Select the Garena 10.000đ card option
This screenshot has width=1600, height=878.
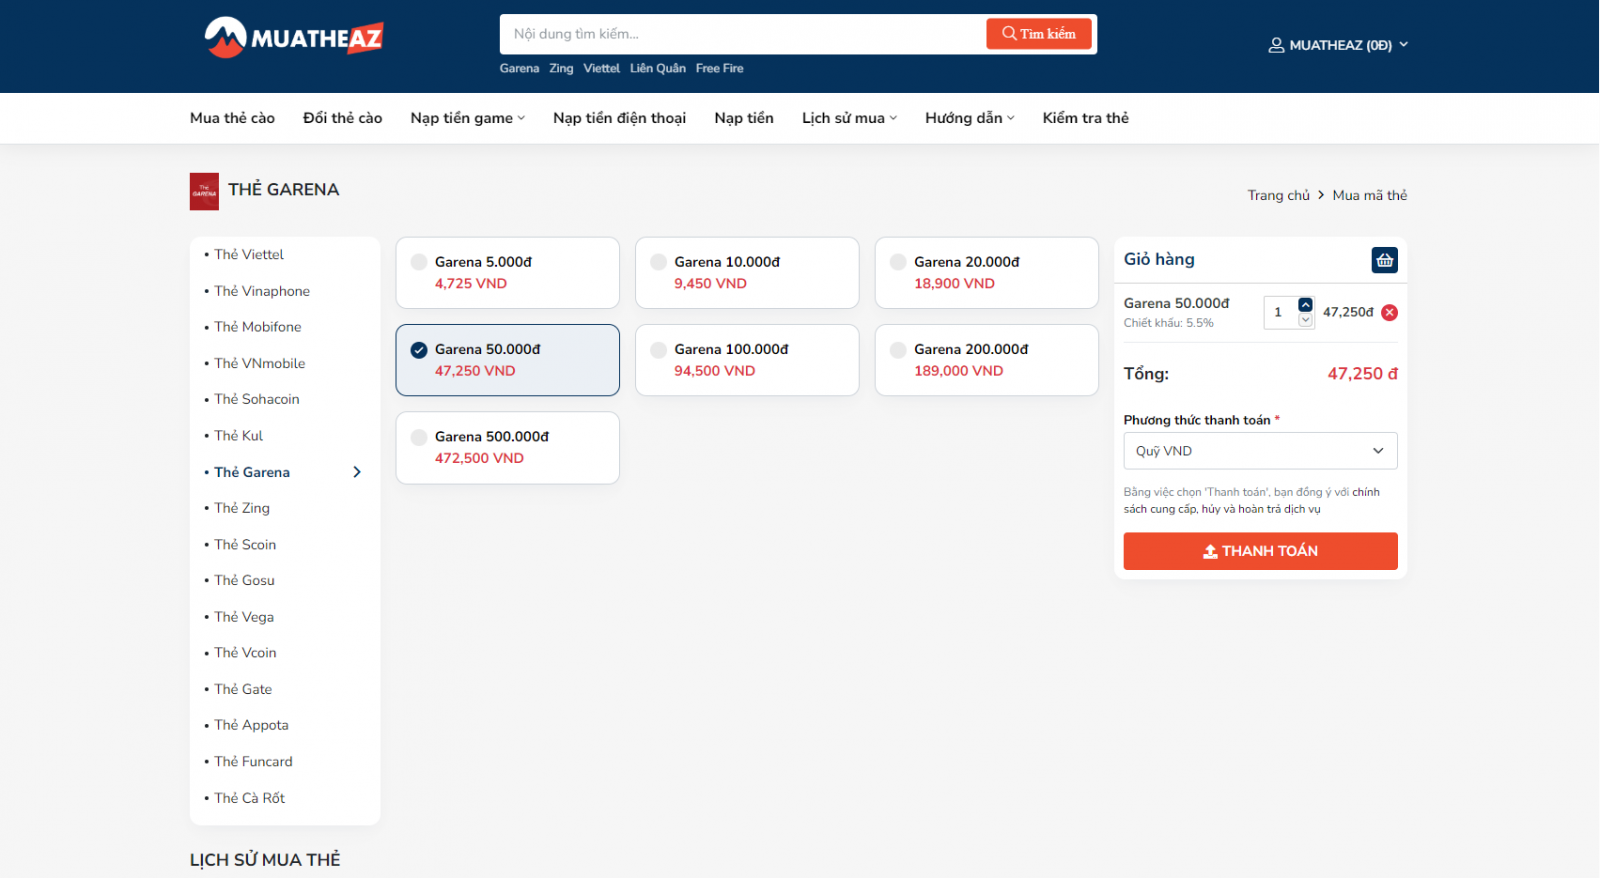(747, 272)
